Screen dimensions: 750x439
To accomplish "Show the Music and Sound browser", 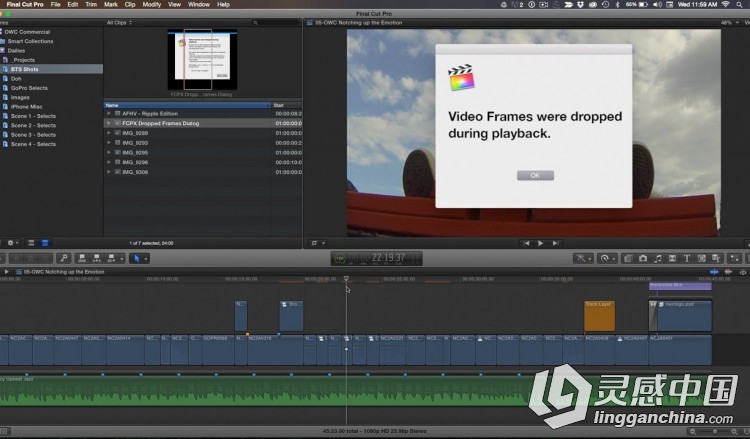I will [658, 258].
